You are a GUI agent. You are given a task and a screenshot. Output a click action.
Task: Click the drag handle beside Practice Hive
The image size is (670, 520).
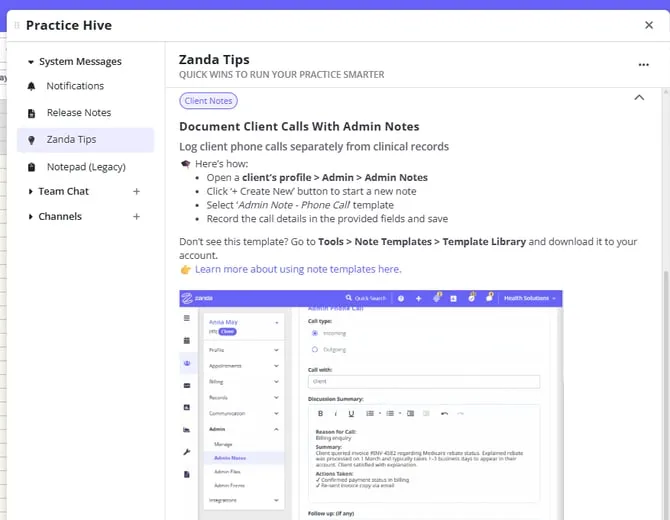pyautogui.click(x=17, y=25)
